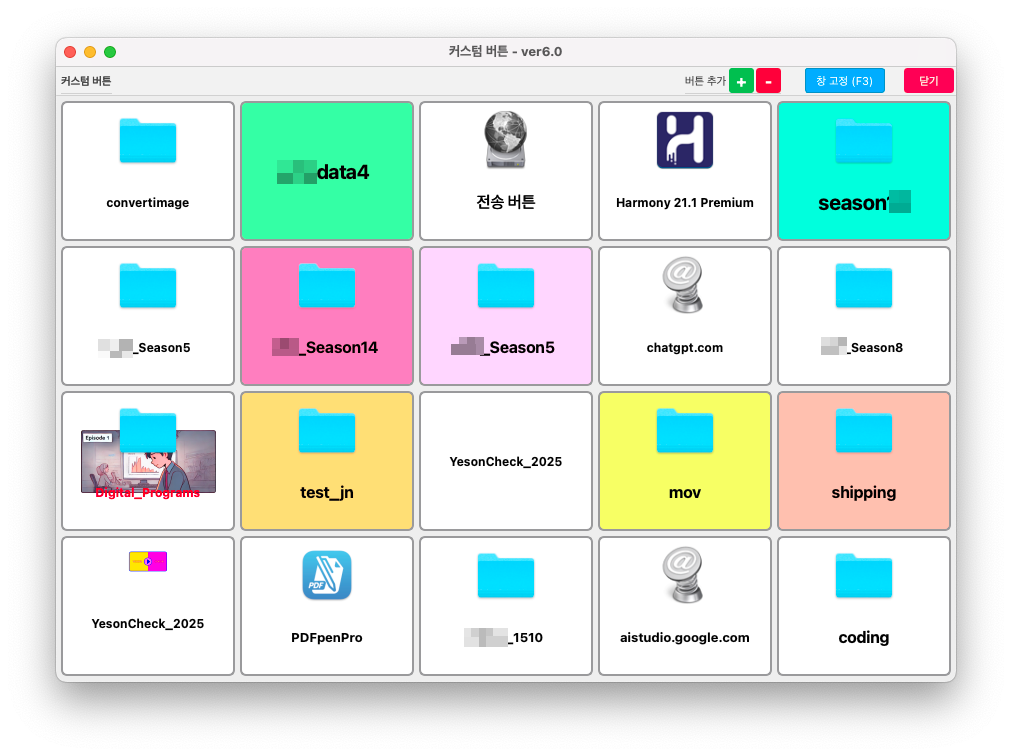Toggle 창 고정 (F3) window pin
This screenshot has height=756, width=1012.
[844, 81]
